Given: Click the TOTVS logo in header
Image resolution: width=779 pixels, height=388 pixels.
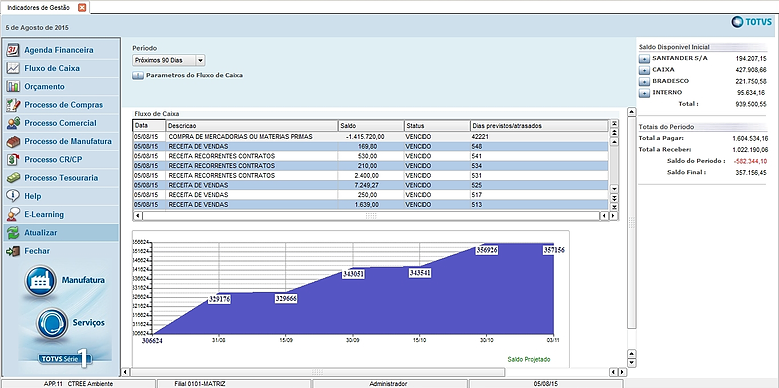Looking at the screenshot, I should click(x=752, y=22).
